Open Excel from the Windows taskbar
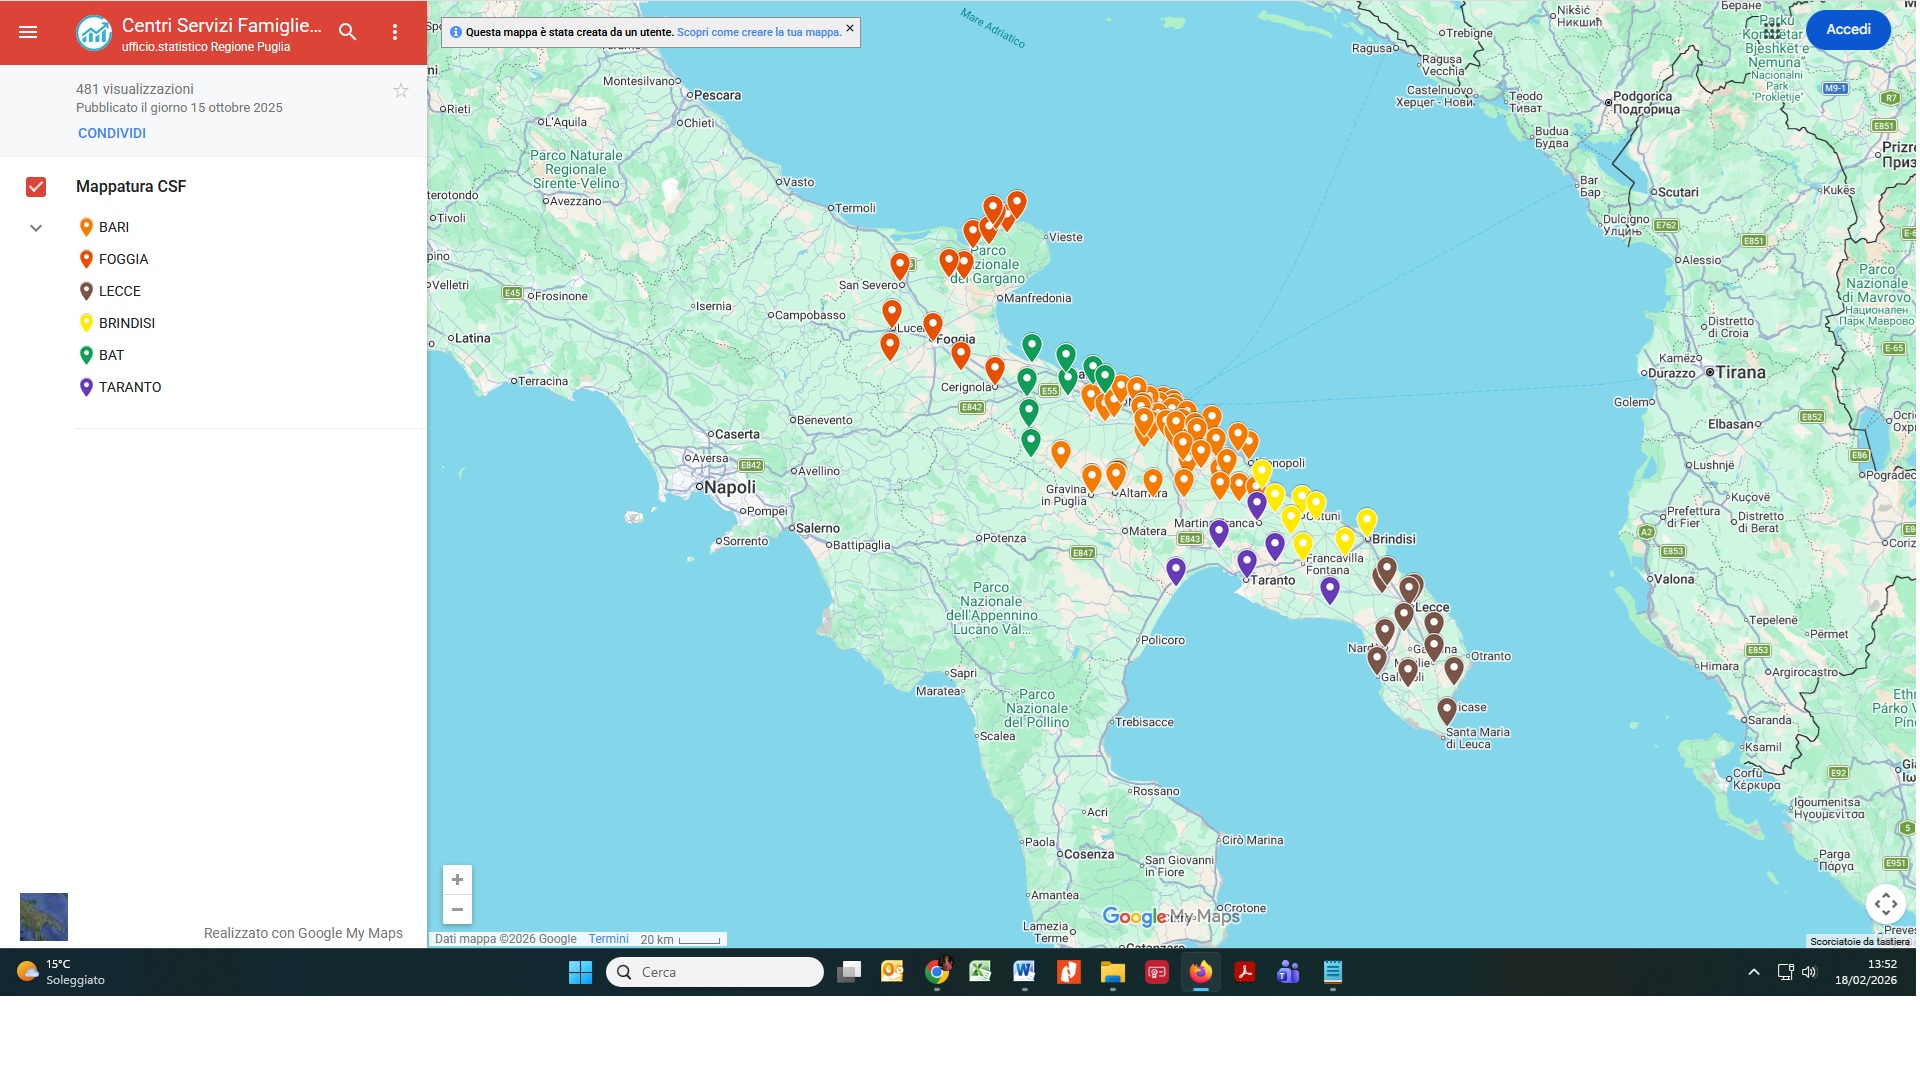Screen dimensions: 1920x1080 pyautogui.click(x=980, y=971)
